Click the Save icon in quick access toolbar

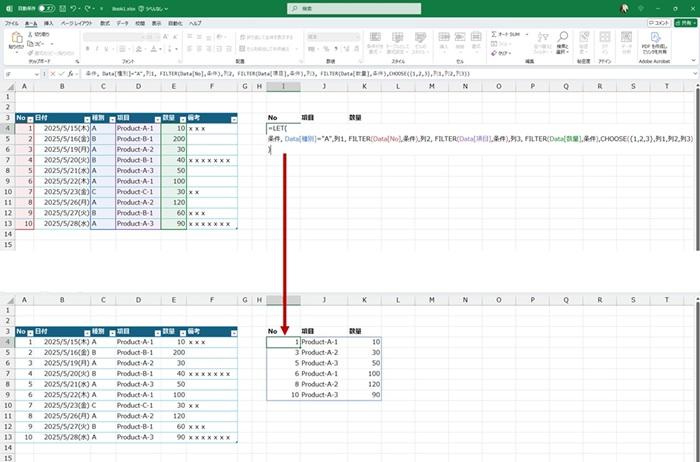(x=62, y=7)
